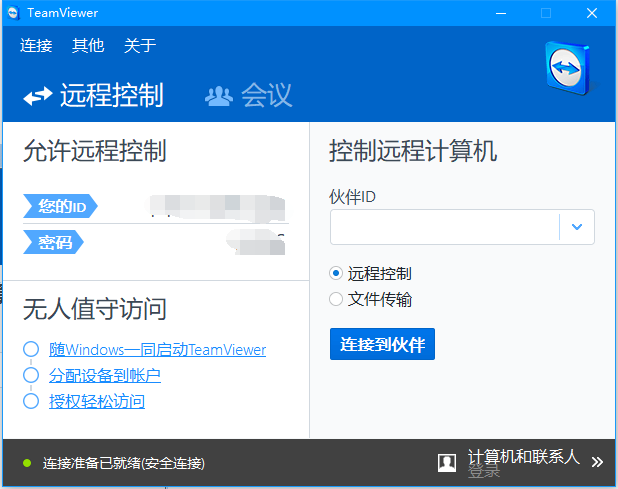The image size is (618, 489).
Task: Click the 您的ID label tag
Action: [x=60, y=206]
